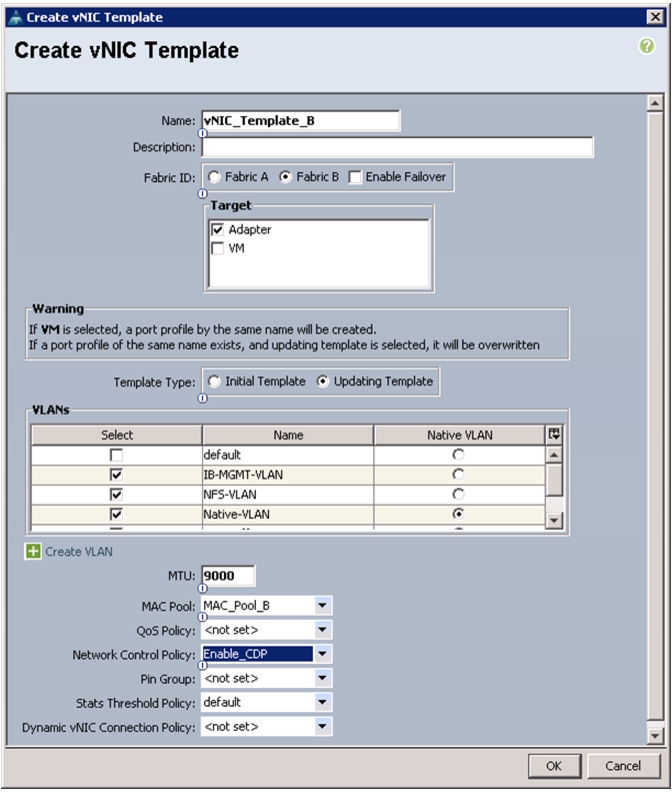
Task: Enable the Failover checkbox
Action: tap(355, 177)
